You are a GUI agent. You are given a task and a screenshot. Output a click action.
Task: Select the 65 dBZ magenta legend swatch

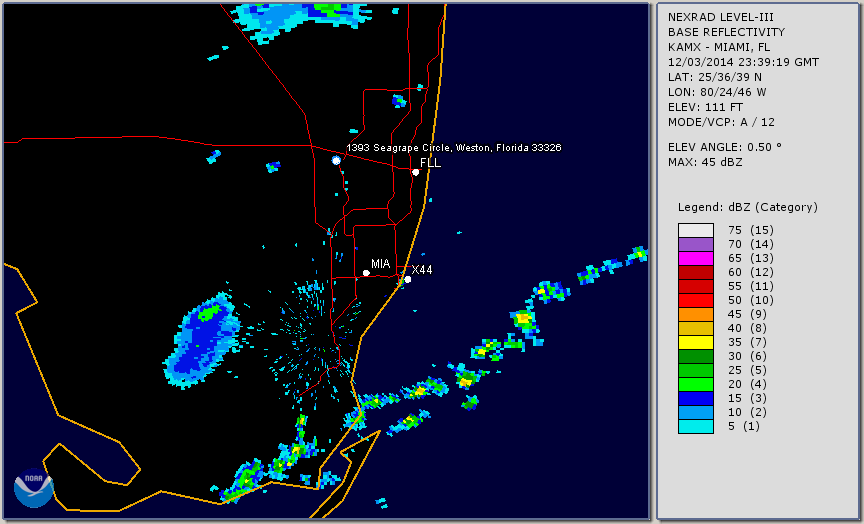696,258
